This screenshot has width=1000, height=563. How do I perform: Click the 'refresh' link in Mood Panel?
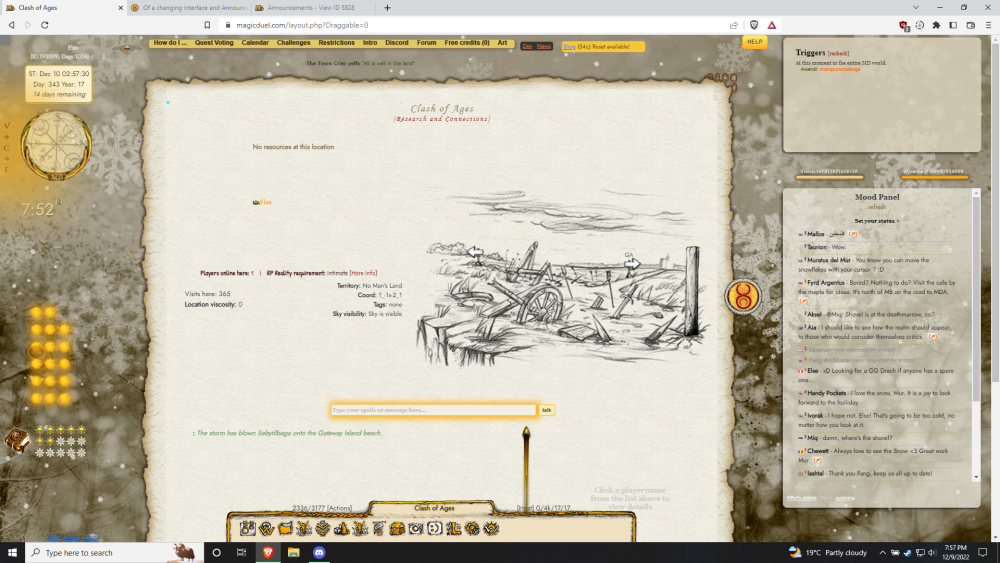tap(877, 207)
